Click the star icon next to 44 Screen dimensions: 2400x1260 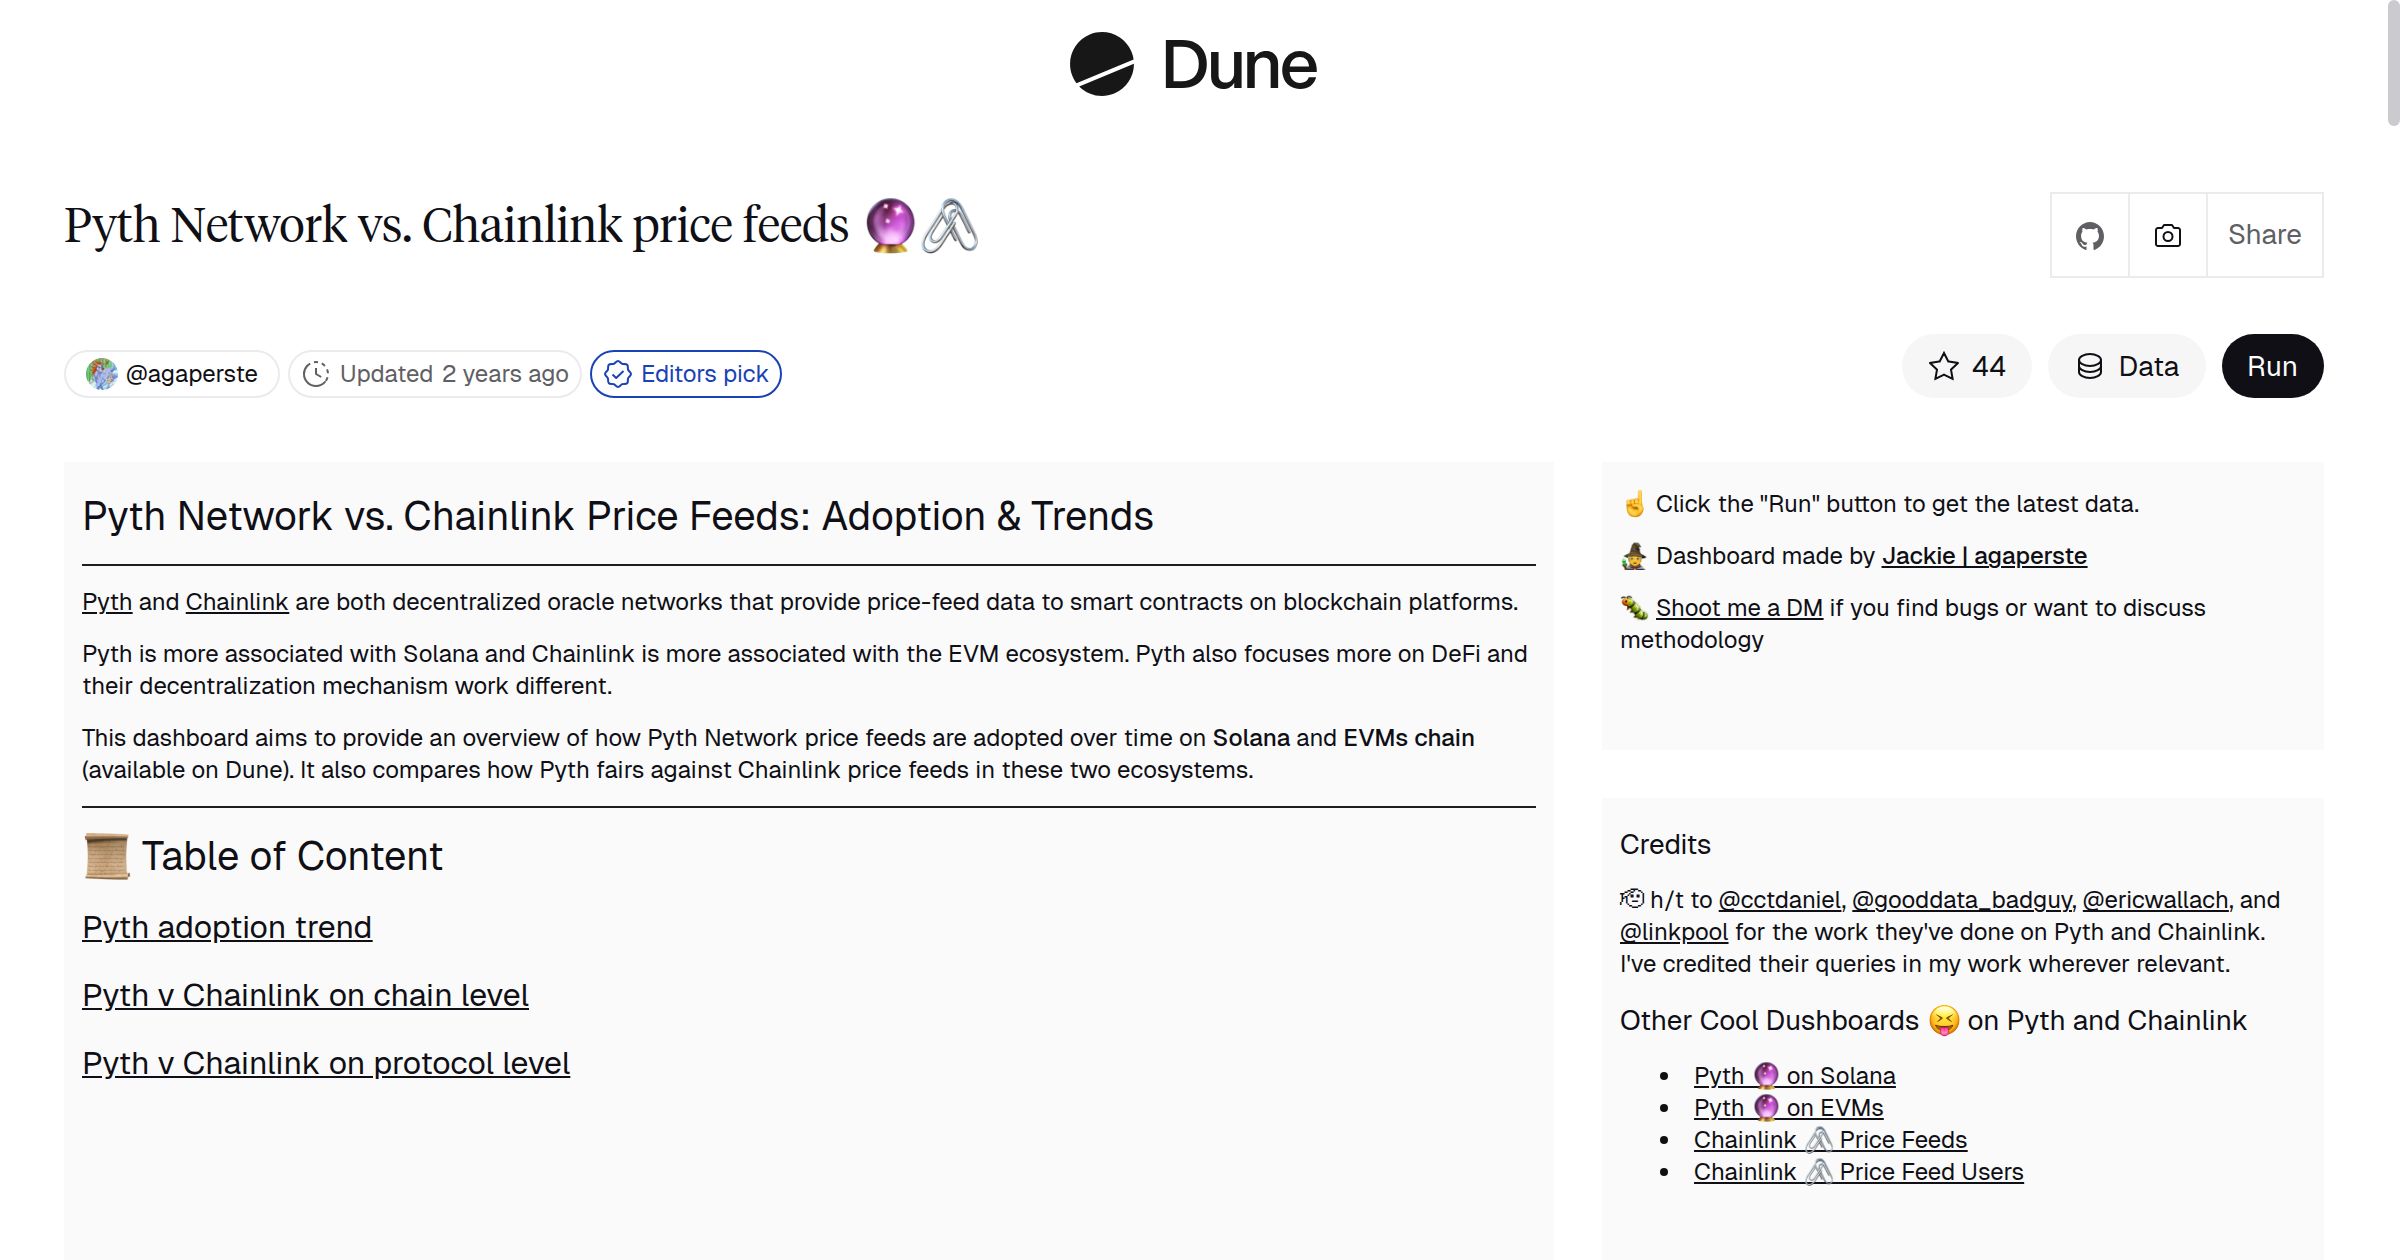point(1943,366)
